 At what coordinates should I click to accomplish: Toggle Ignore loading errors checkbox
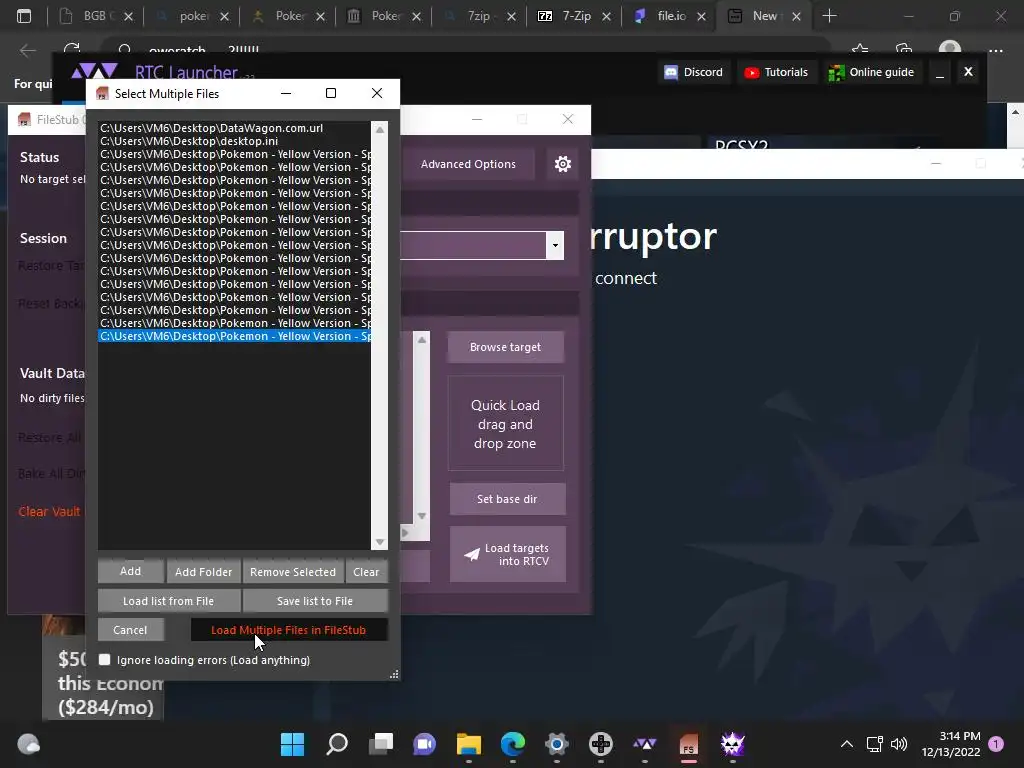pos(104,660)
